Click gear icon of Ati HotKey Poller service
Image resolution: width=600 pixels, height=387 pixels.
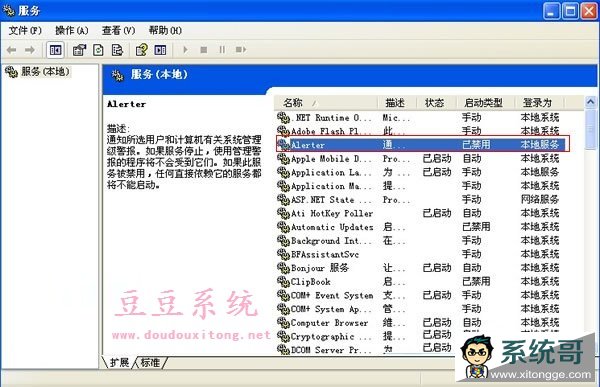tap(283, 213)
